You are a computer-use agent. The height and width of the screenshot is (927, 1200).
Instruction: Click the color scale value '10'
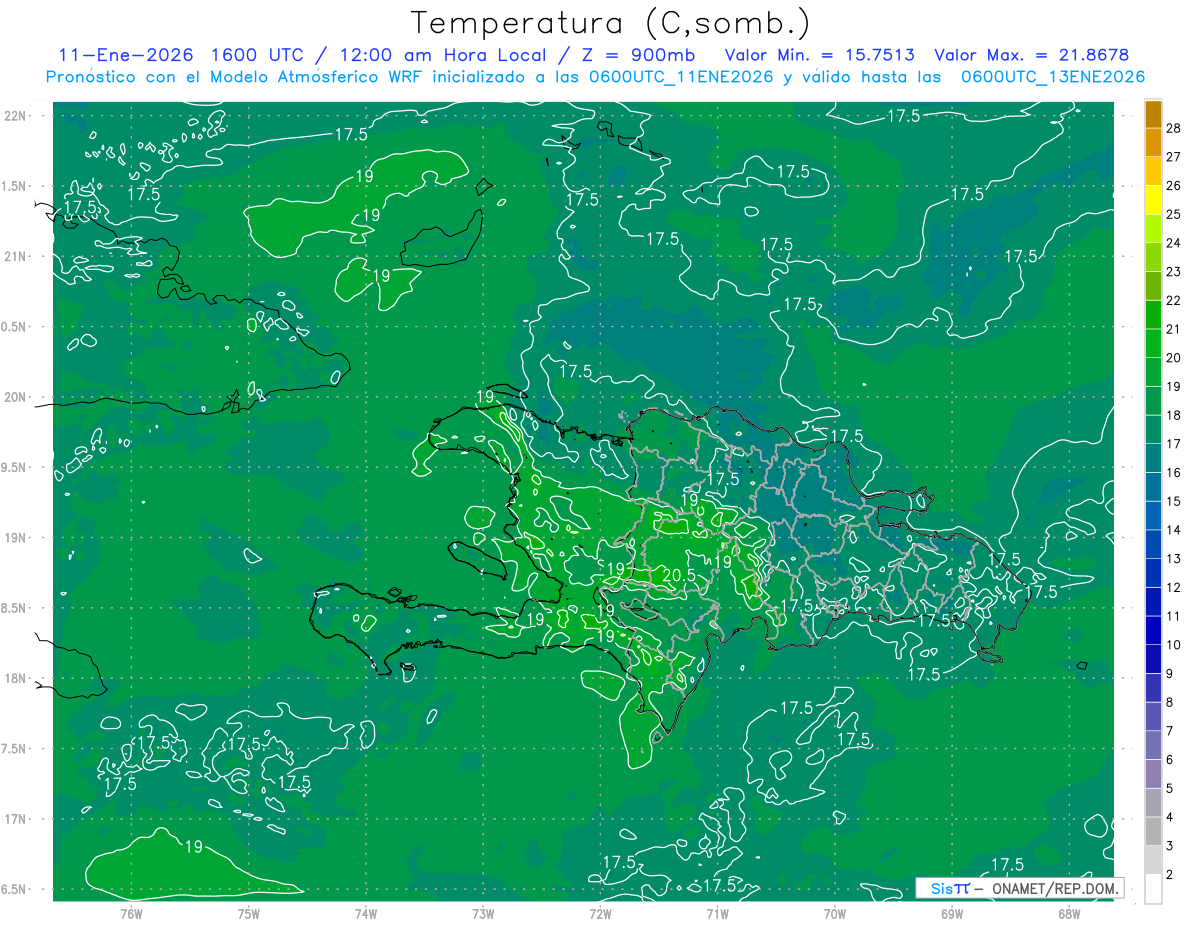1175,645
